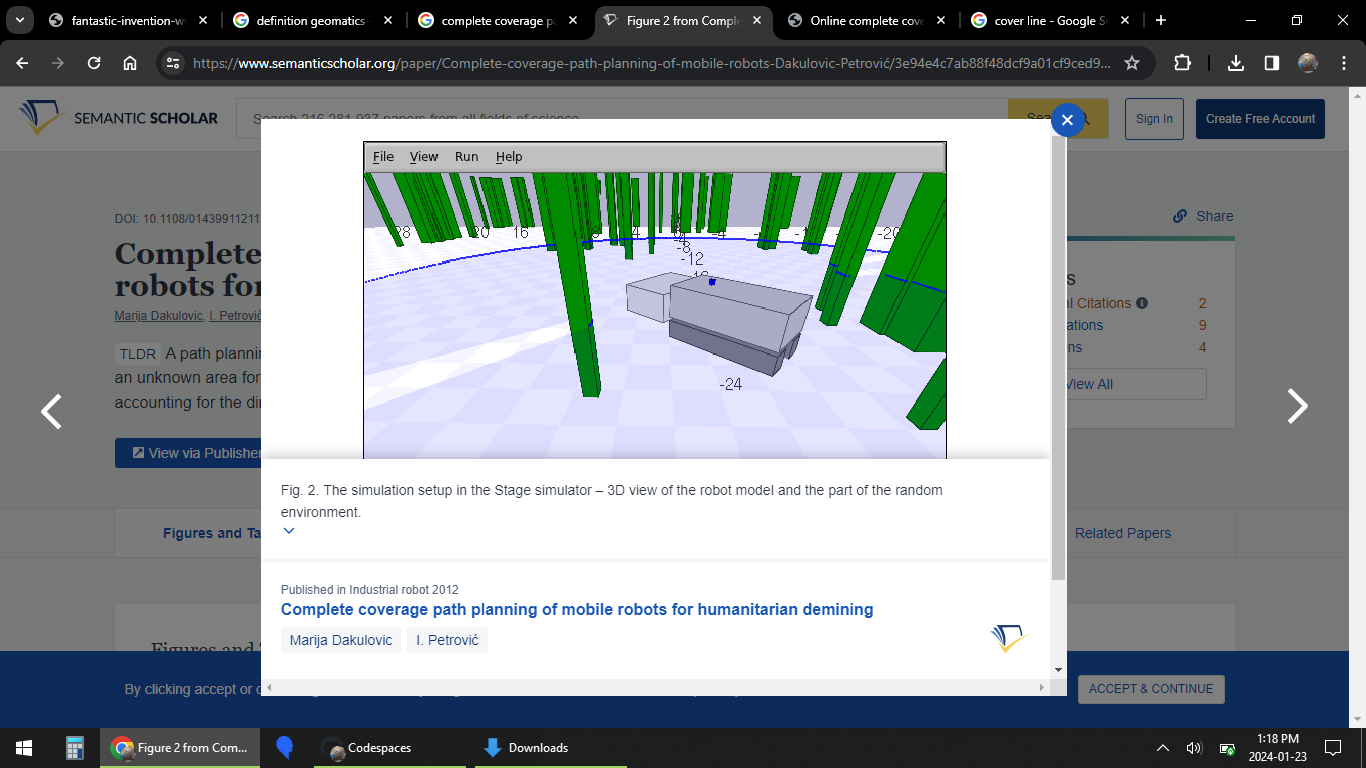Select author Marija Dakulovic chip in modal
This screenshot has height=768, width=1366.
pyautogui.click(x=341, y=640)
